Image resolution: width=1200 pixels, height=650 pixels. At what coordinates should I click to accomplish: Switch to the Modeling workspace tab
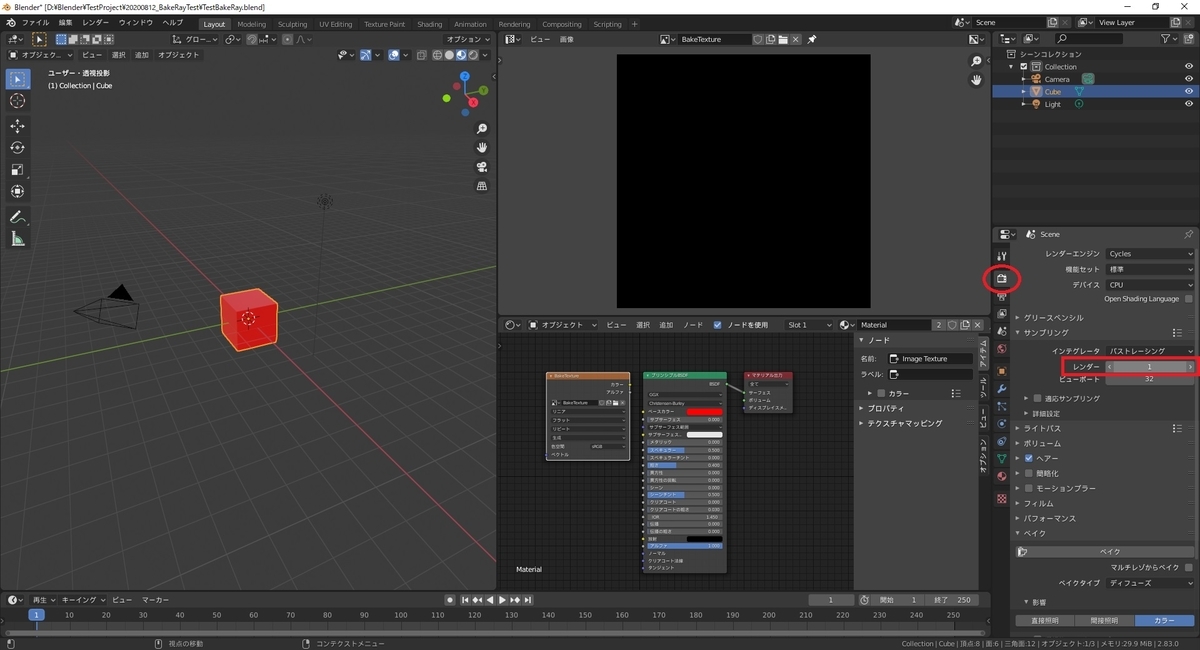coord(251,24)
